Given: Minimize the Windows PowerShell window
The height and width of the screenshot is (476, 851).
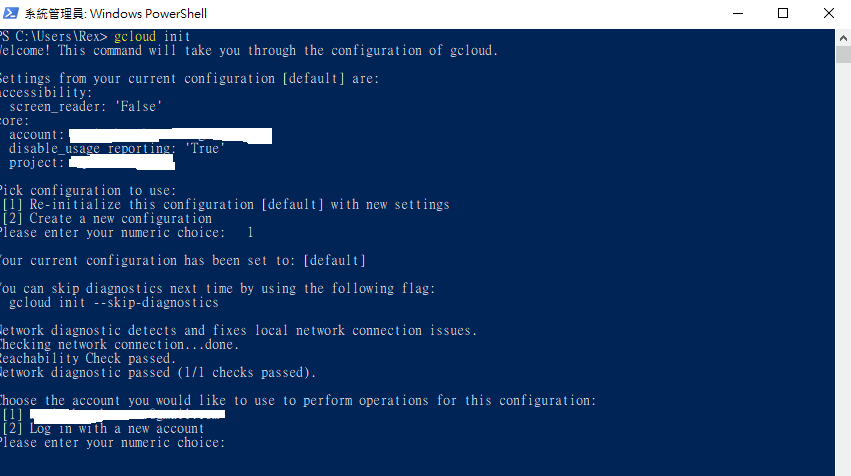Looking at the screenshot, I should coord(738,13).
